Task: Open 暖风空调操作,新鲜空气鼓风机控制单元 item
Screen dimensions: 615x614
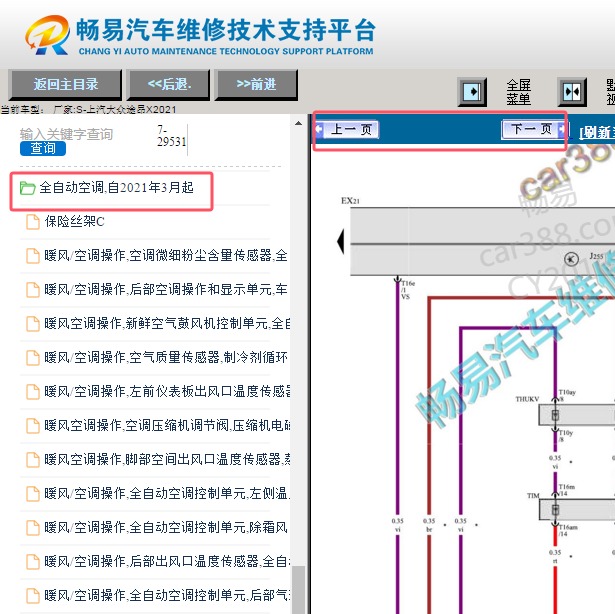Action: point(167,323)
